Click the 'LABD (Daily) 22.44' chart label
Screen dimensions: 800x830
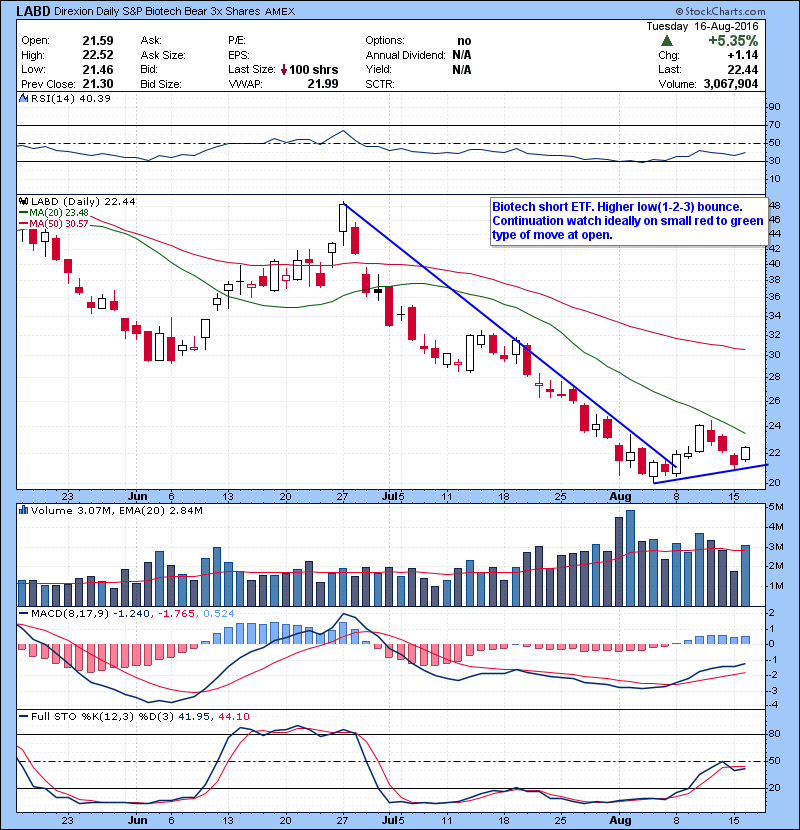click(x=83, y=202)
